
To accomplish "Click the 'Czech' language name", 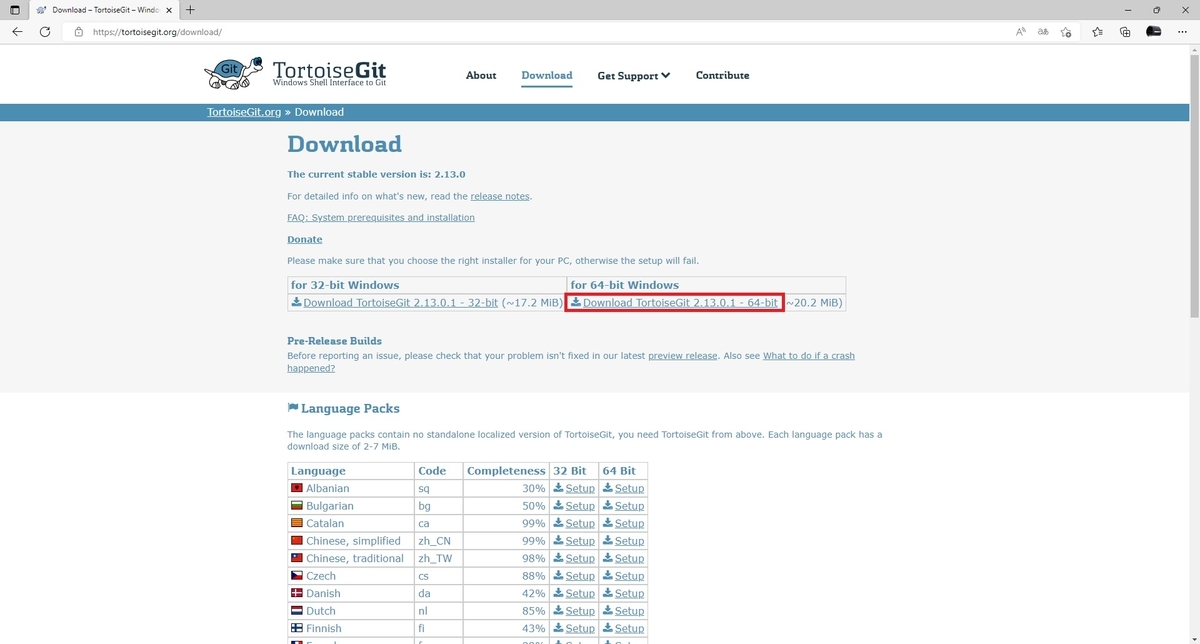I will [321, 576].
